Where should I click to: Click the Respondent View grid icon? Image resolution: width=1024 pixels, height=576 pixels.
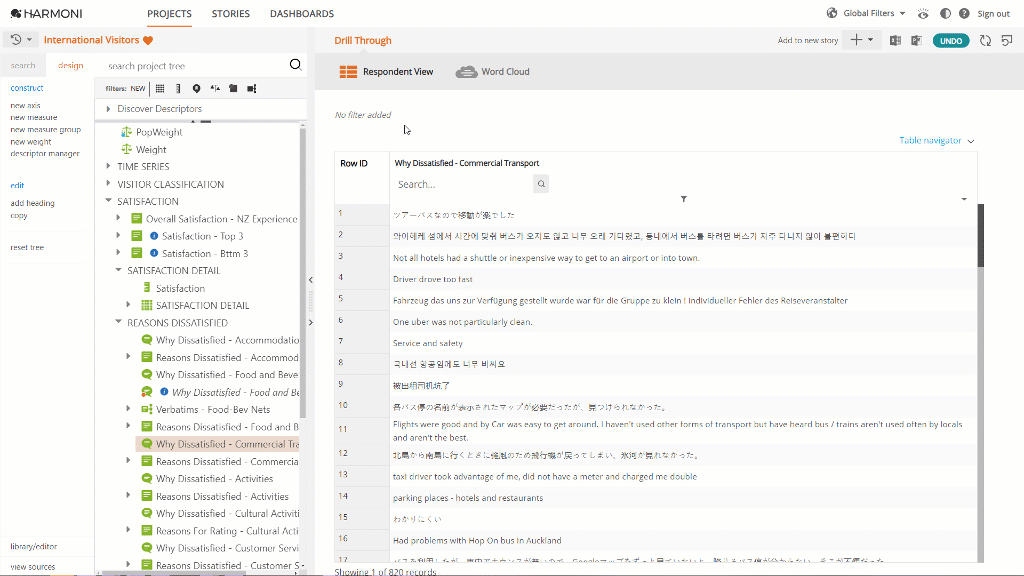coord(348,72)
